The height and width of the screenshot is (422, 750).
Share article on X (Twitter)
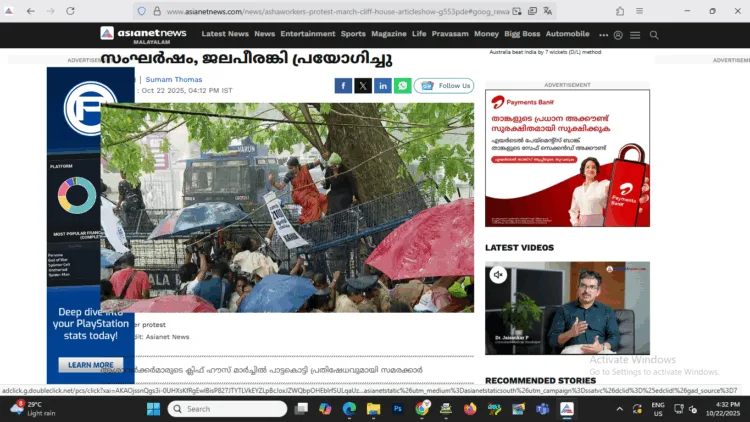tap(363, 86)
